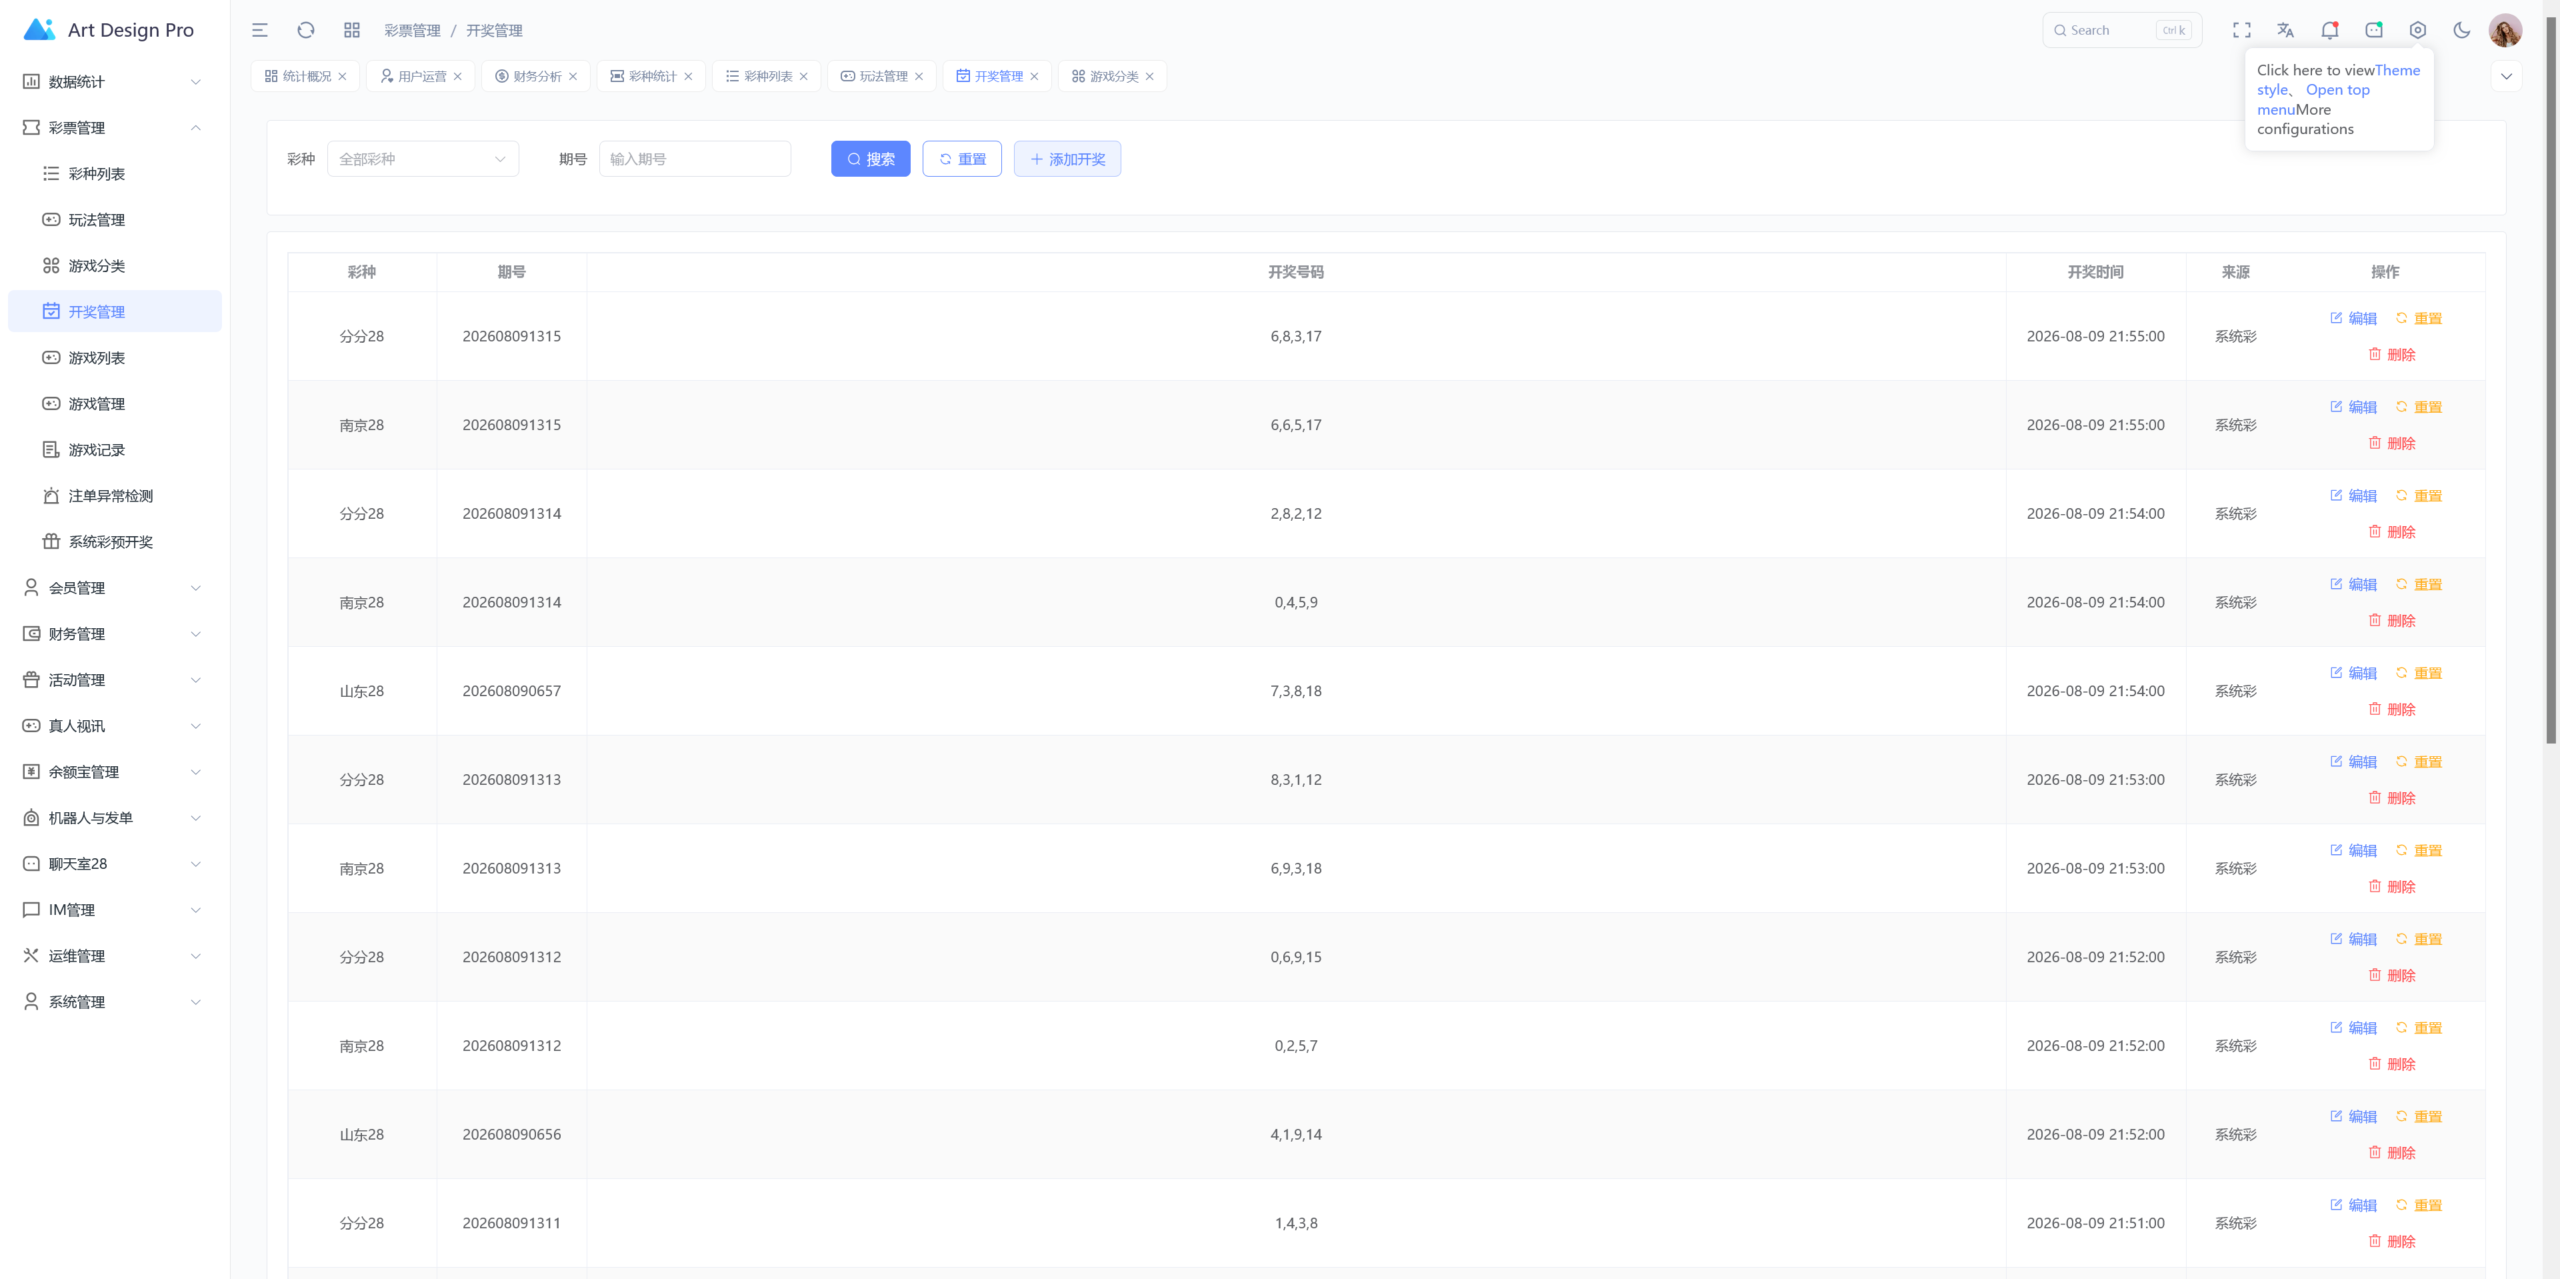Click the 添加开奖 button

pyautogui.click(x=1067, y=159)
